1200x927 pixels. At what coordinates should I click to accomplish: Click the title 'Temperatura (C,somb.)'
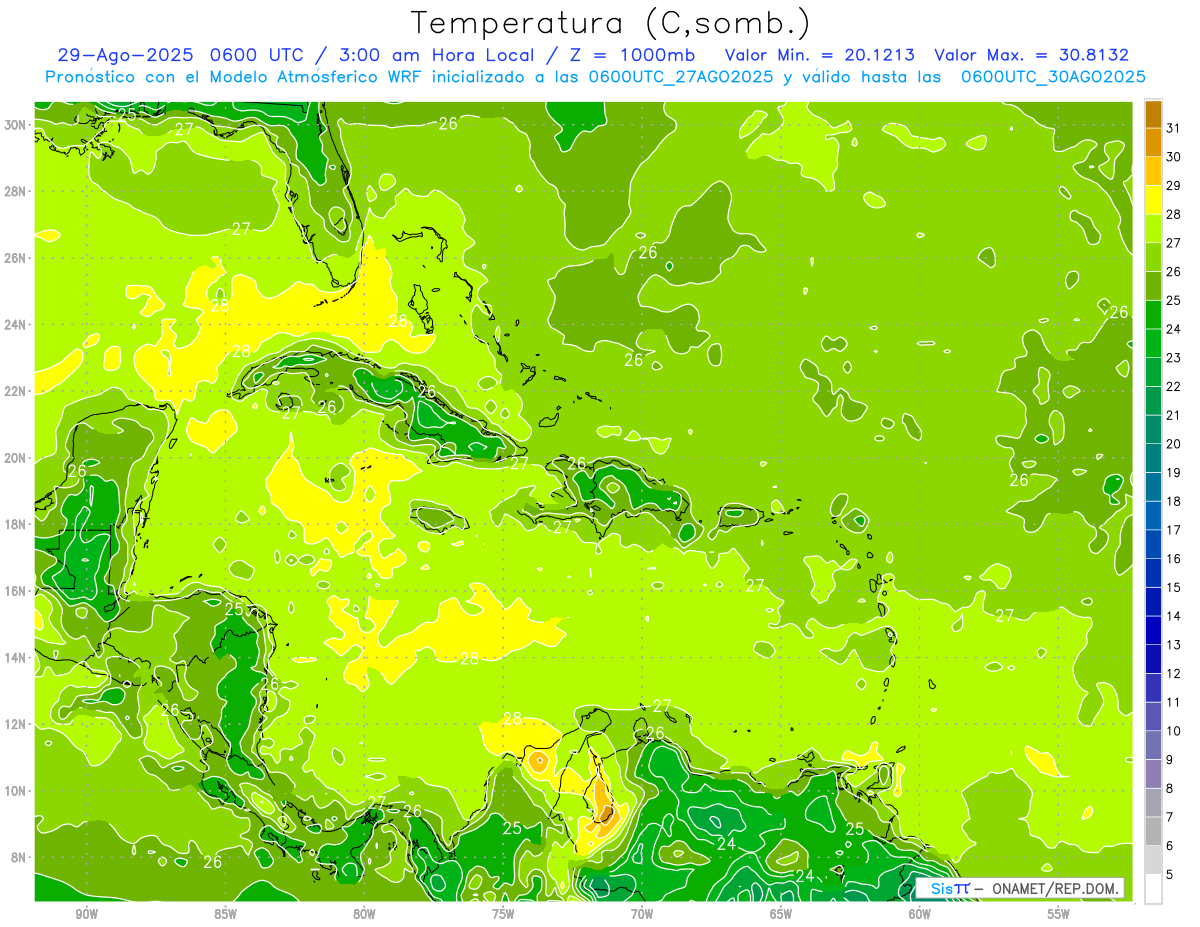click(611, 24)
